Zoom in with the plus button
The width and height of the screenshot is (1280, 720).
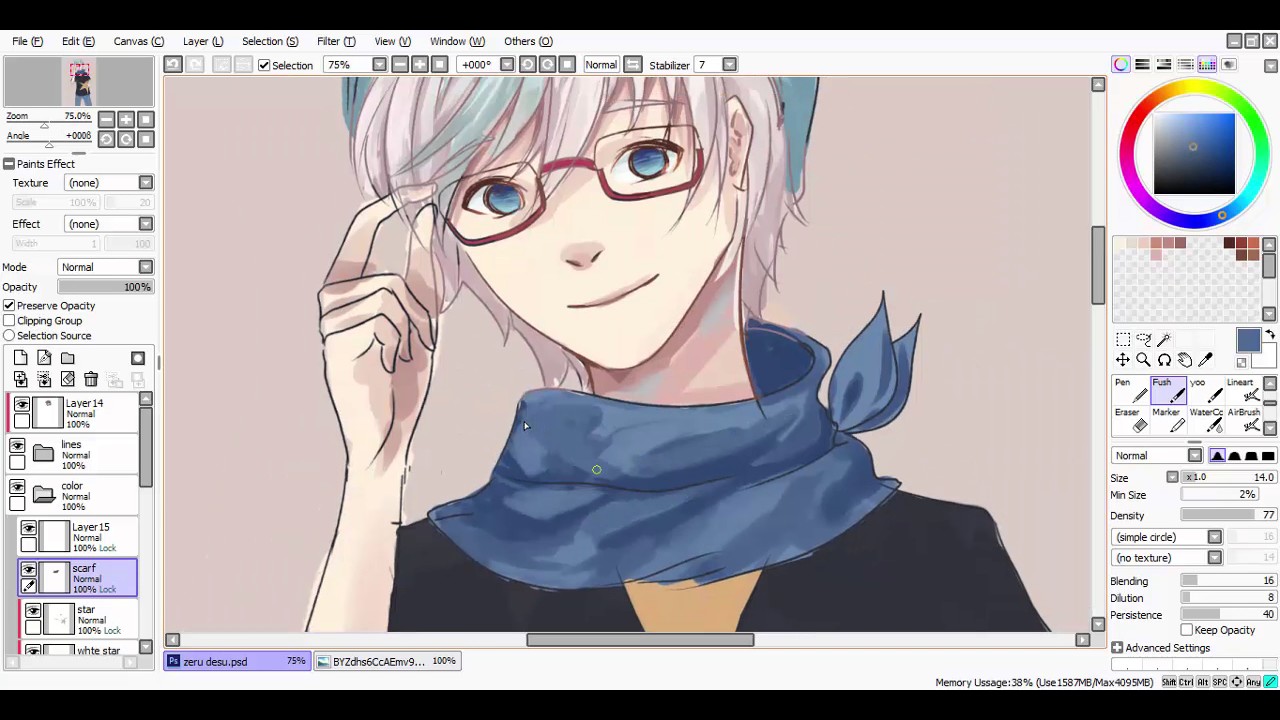coord(419,65)
